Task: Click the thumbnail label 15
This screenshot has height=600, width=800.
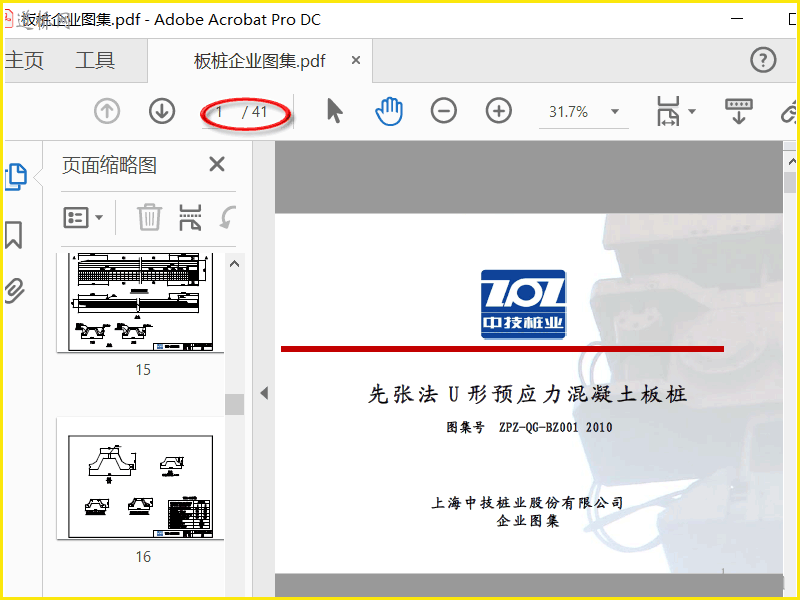Action: tap(143, 369)
